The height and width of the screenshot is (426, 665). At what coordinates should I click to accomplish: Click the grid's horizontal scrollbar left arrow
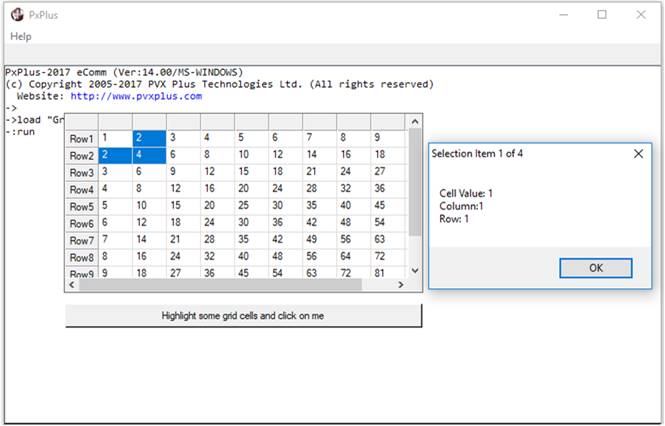coord(73,285)
